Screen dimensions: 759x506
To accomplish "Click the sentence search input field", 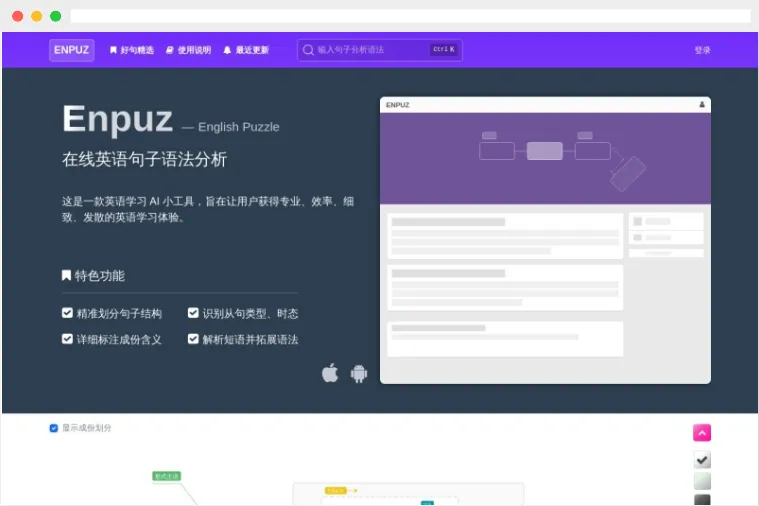I will pyautogui.click(x=380, y=50).
